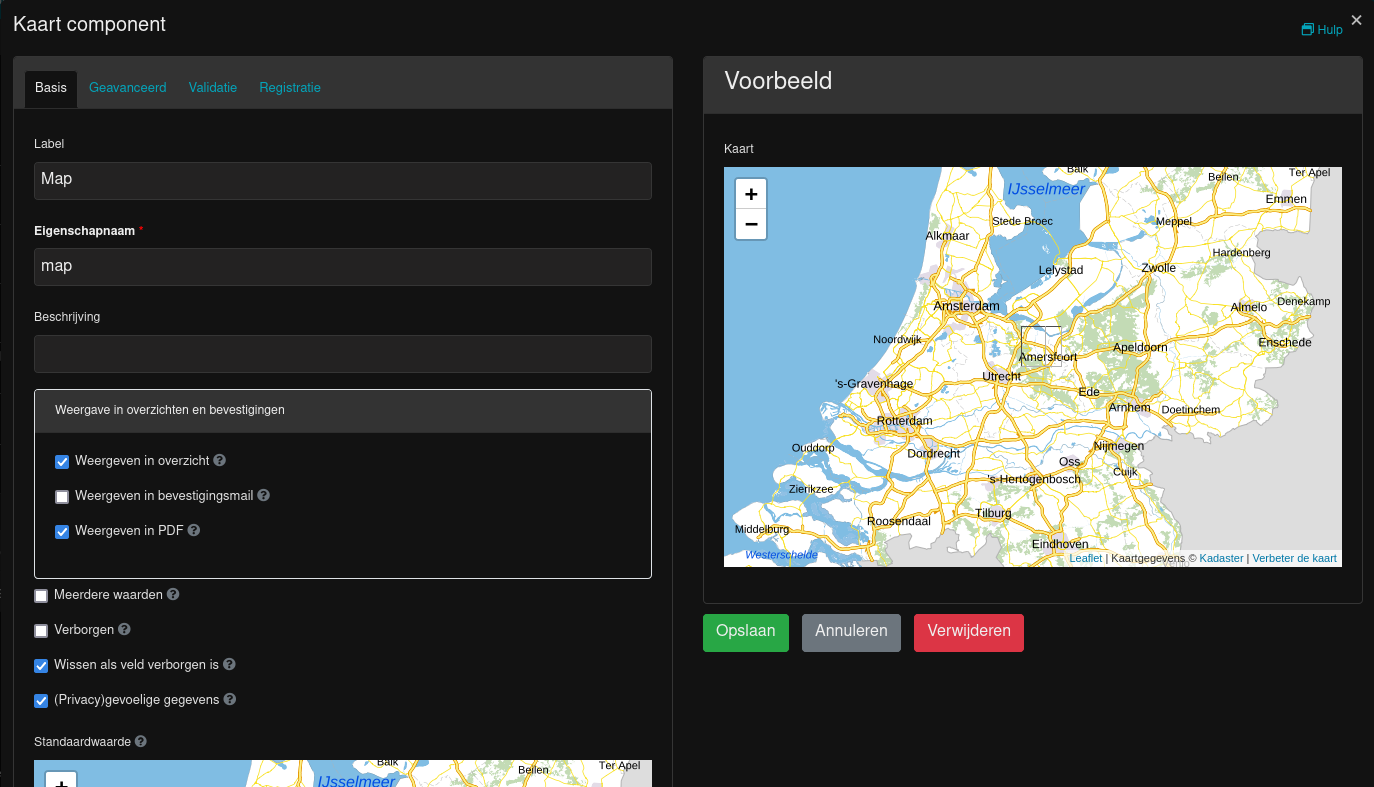Open the Kadaster attribution link

1221,558
